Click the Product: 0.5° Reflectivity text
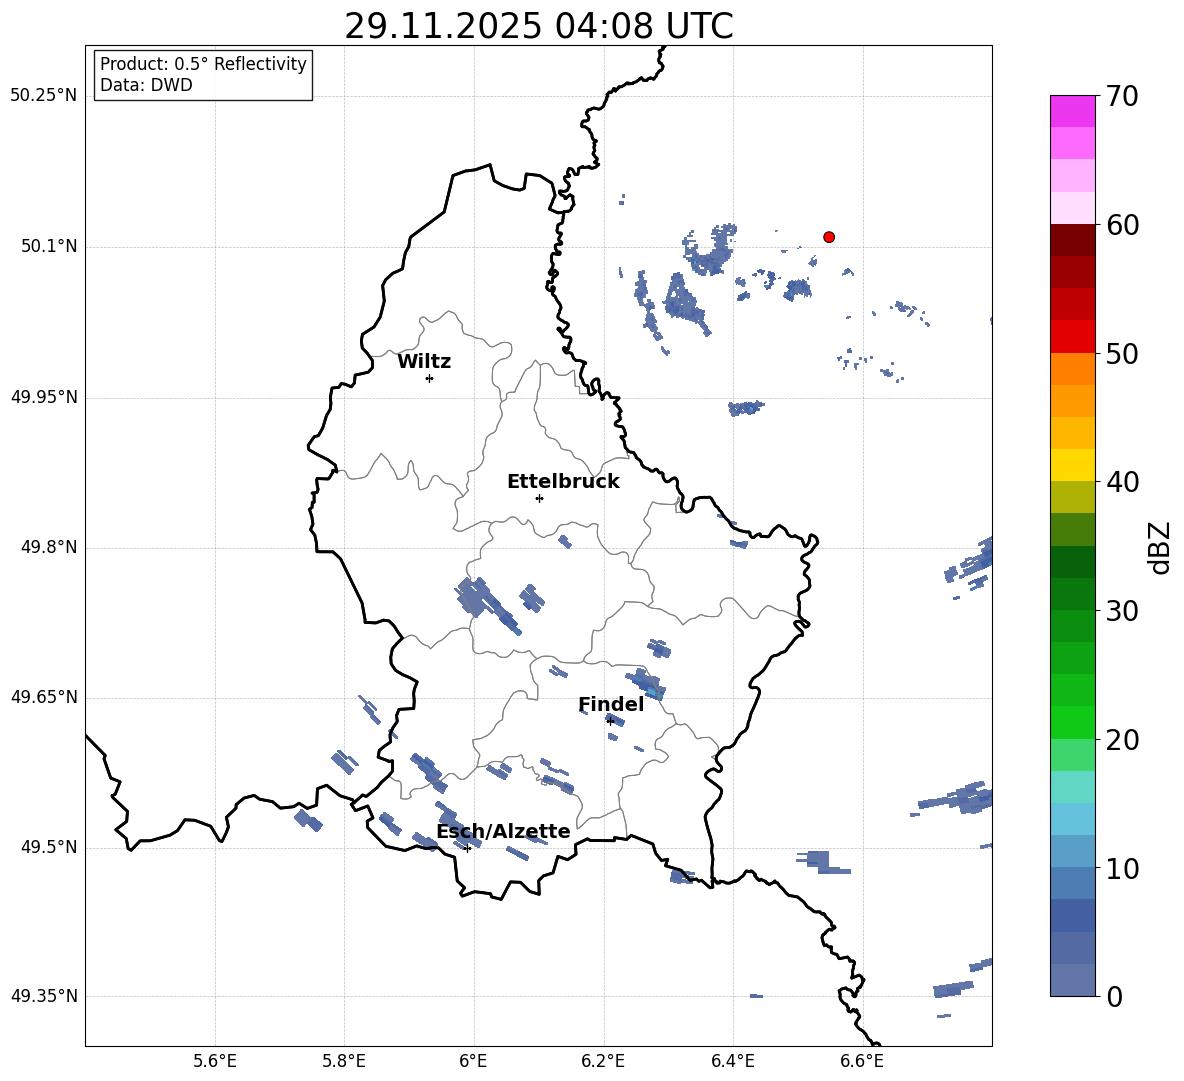 203,64
